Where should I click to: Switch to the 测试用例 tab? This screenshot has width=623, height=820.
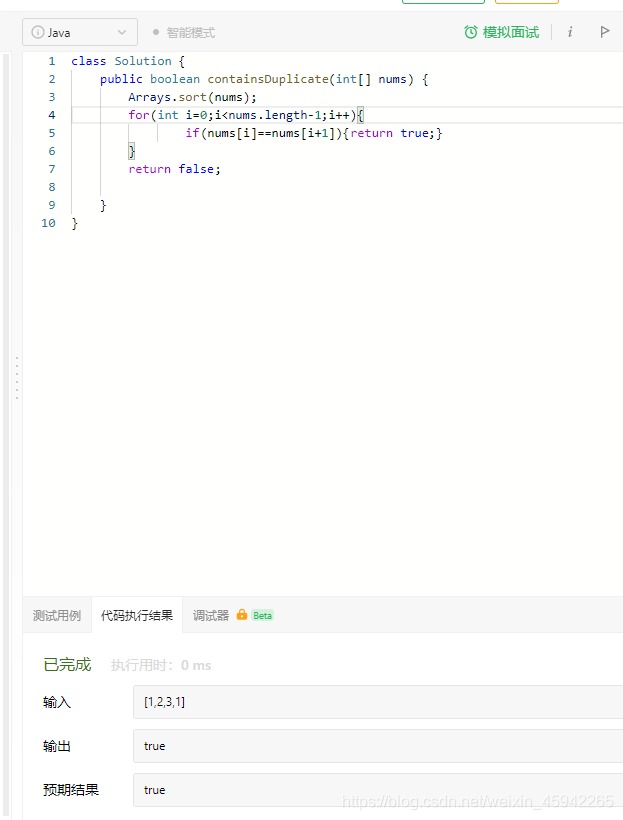57,616
